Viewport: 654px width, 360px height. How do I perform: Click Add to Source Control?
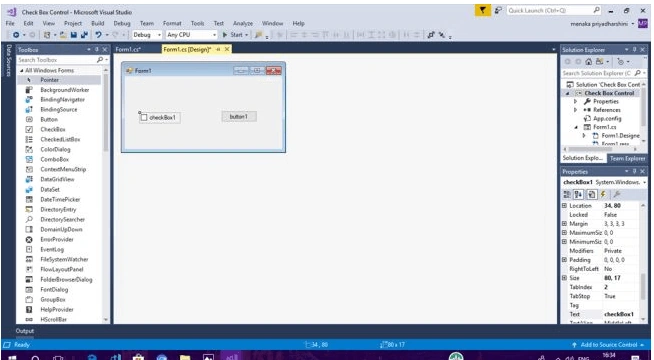tap(609, 345)
